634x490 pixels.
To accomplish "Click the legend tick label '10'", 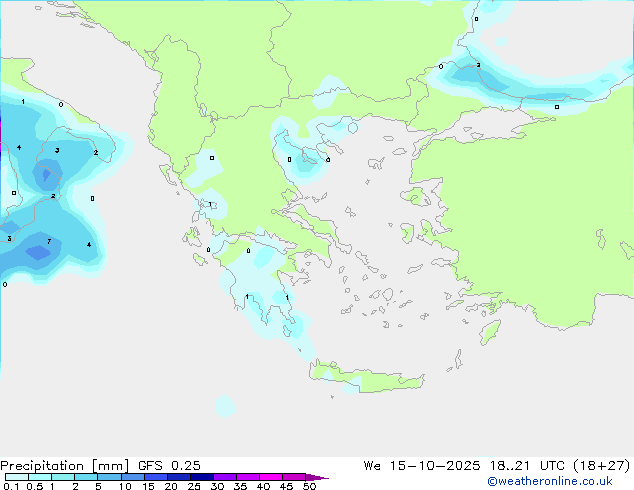I will [125, 486].
